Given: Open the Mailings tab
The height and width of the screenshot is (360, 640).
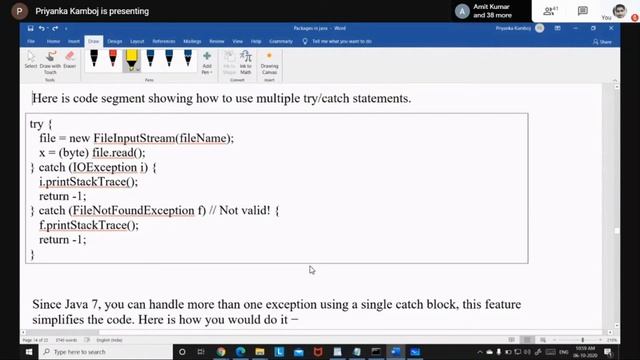Looking at the screenshot, I should (x=192, y=41).
